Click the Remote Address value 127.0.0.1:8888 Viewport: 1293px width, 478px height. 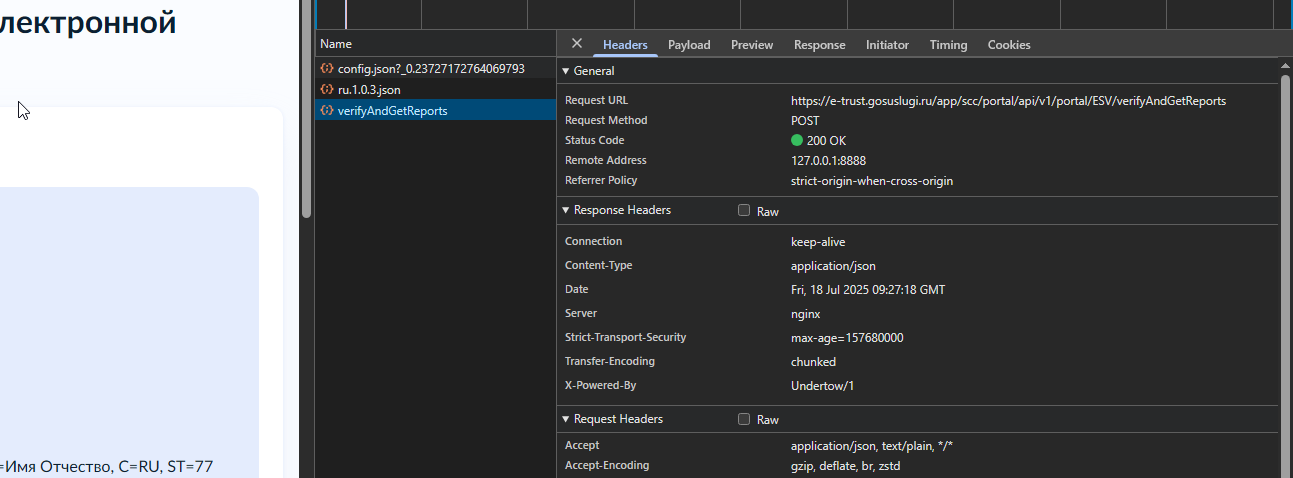click(x=828, y=160)
